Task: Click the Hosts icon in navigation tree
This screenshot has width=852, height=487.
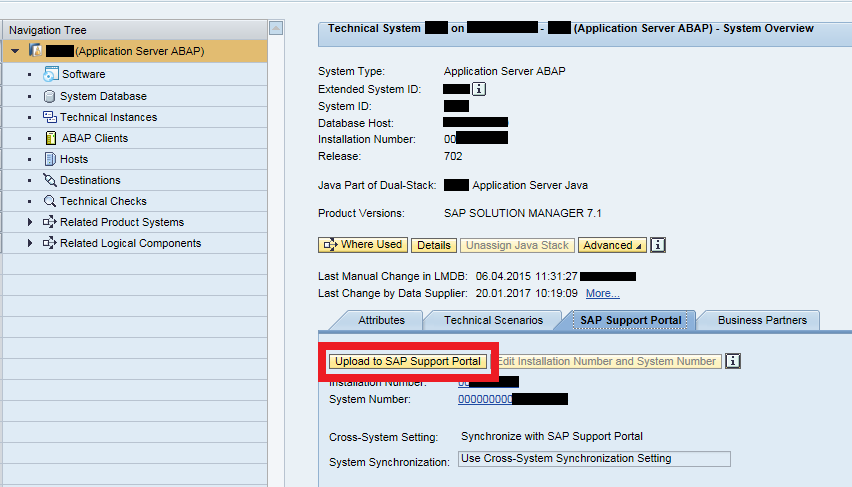Action: coord(49,159)
